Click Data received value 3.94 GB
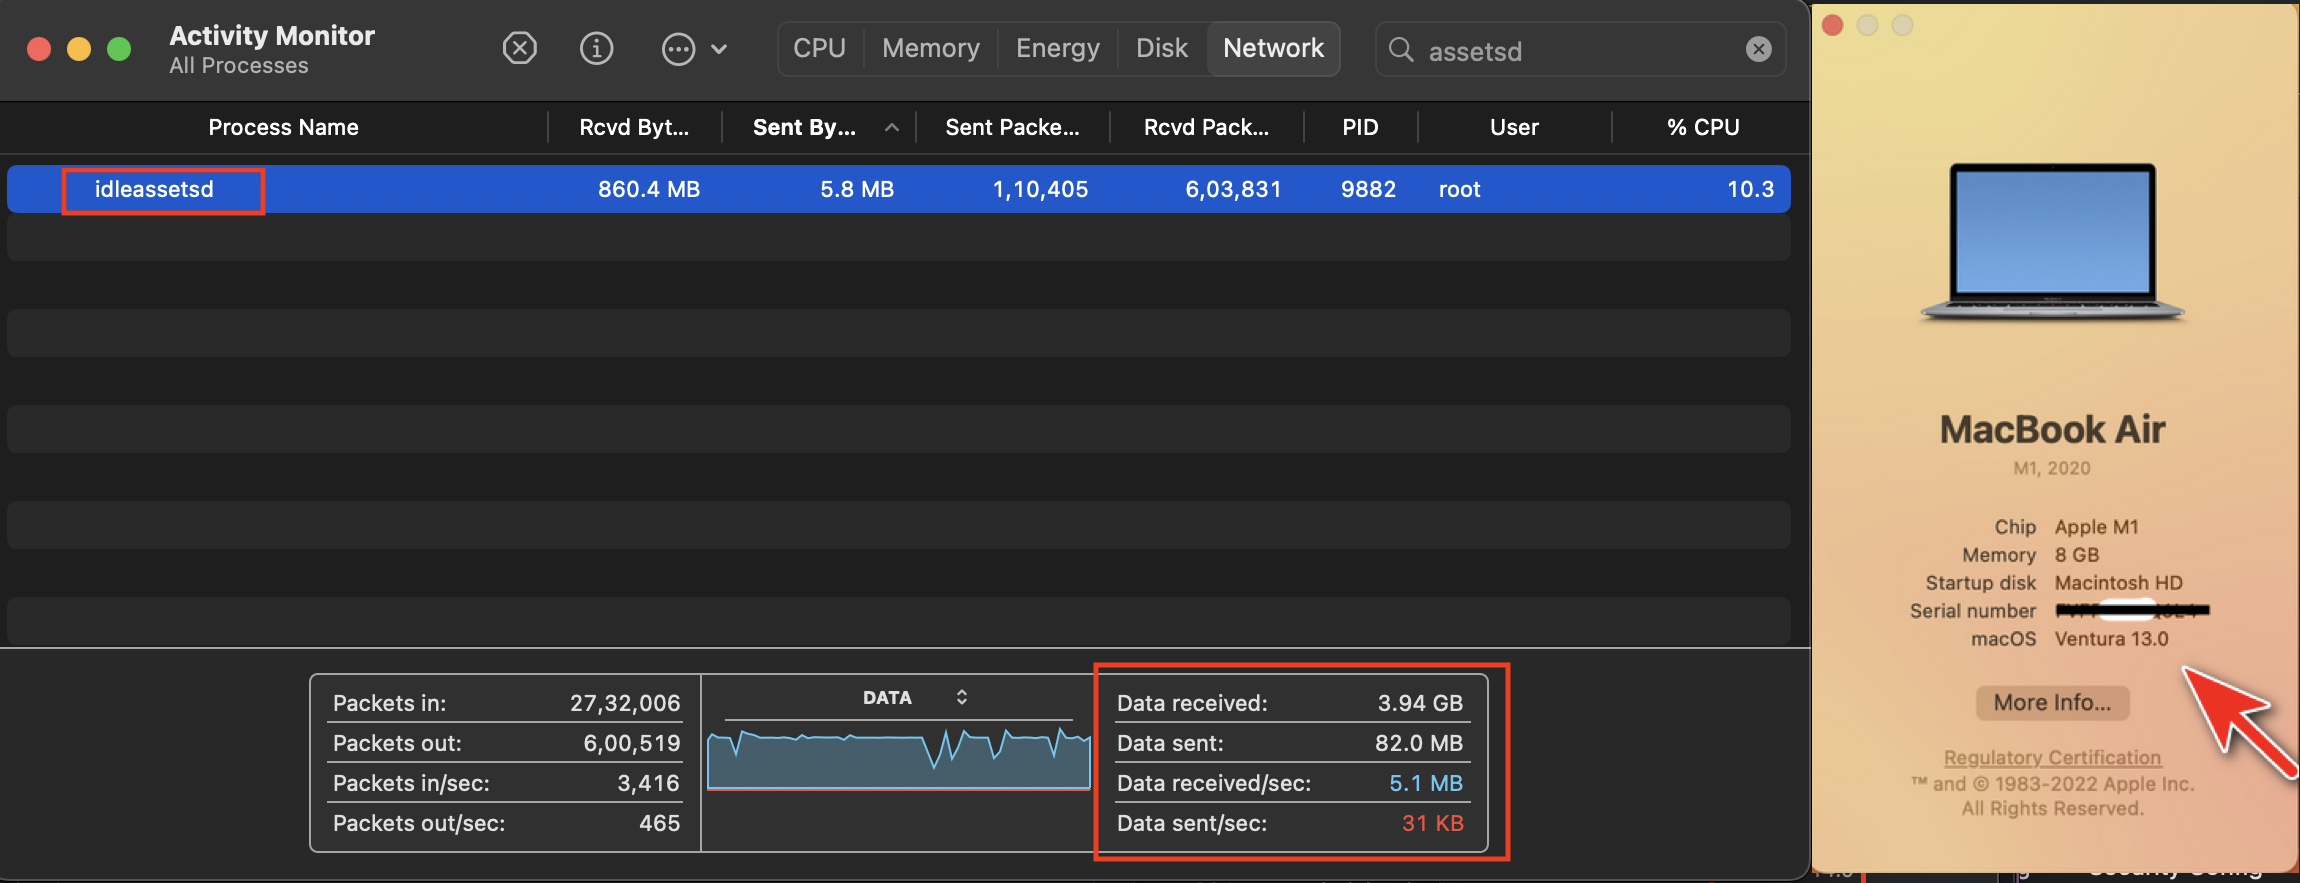Viewport: 2300px width, 883px height. 1420,703
